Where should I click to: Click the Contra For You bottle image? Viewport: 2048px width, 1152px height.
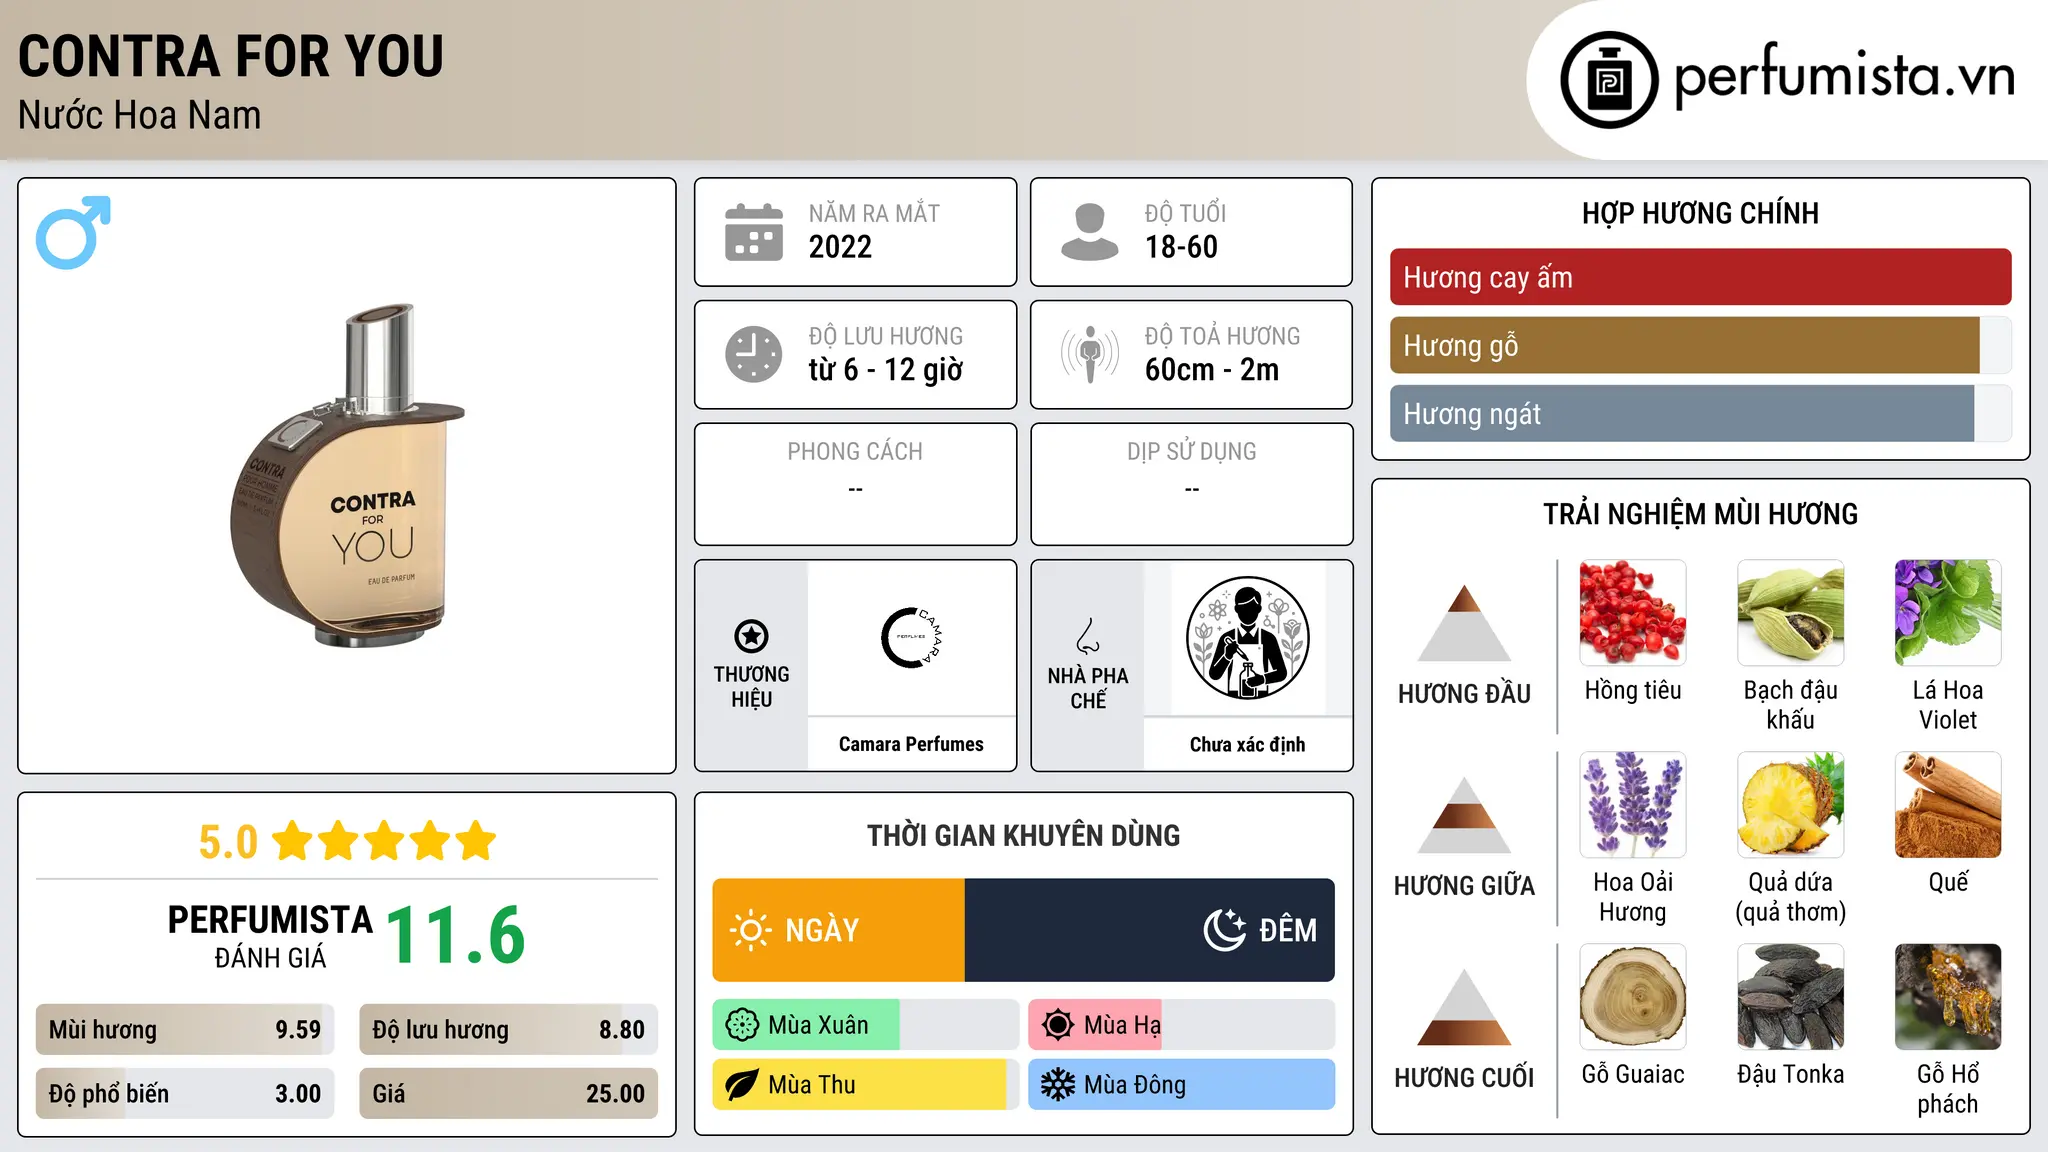[x=347, y=476]
